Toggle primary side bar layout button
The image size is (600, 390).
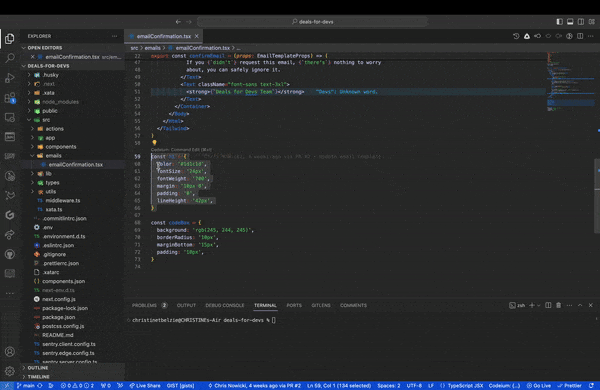pyautogui.click(x=559, y=22)
